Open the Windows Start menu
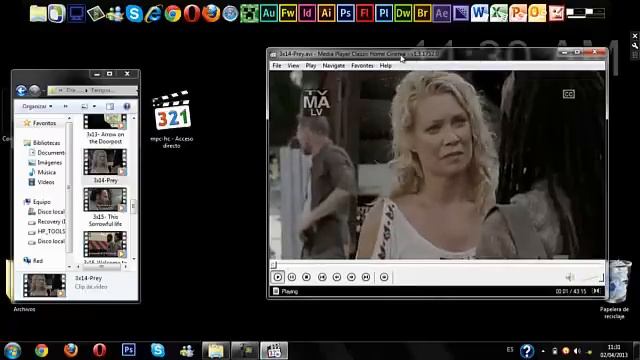The height and width of the screenshot is (360, 640). [12, 351]
